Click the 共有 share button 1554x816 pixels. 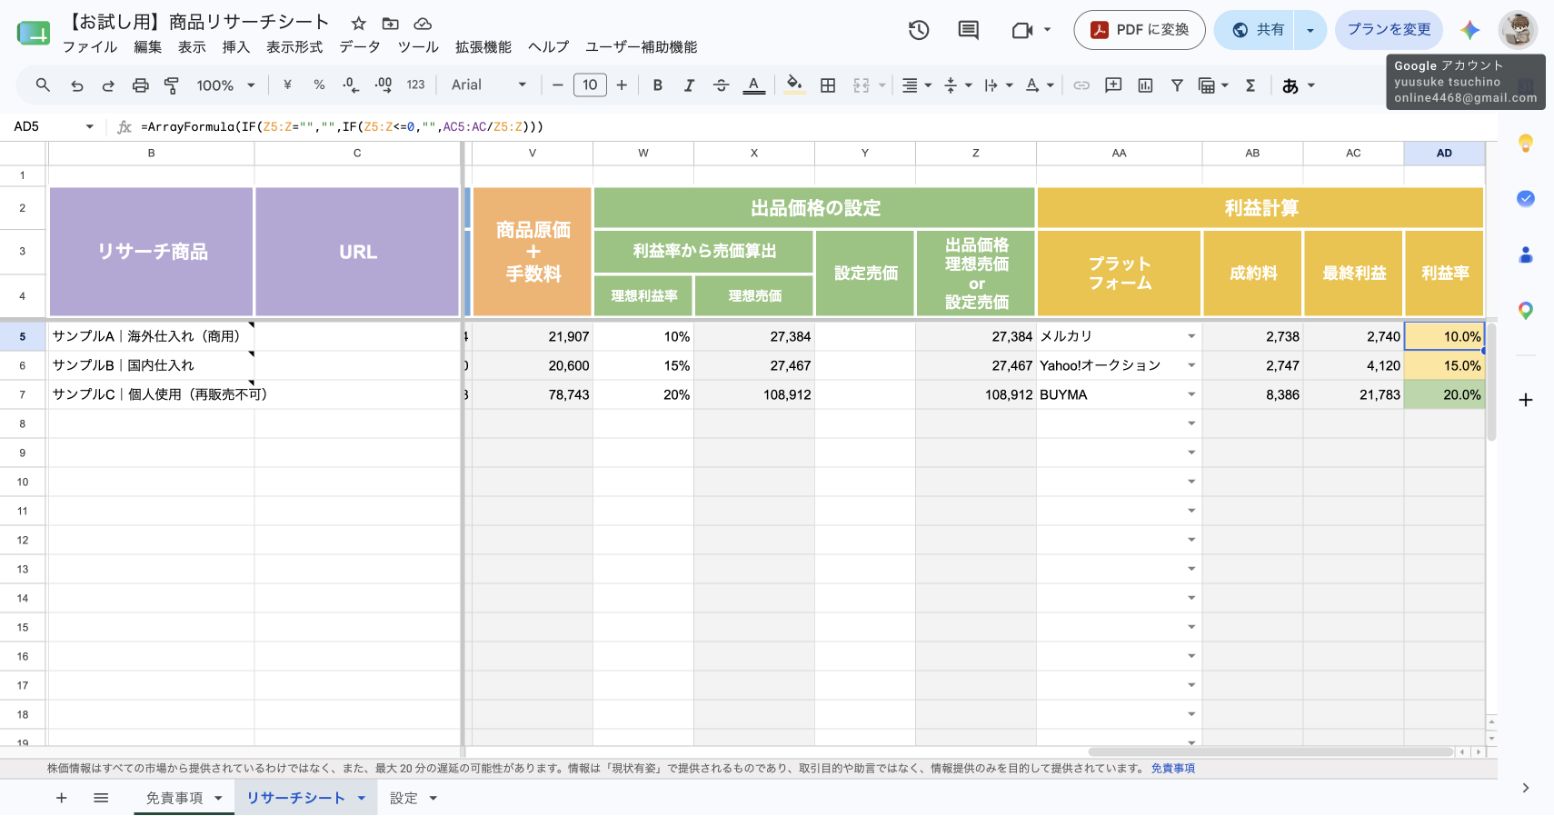tap(1256, 30)
